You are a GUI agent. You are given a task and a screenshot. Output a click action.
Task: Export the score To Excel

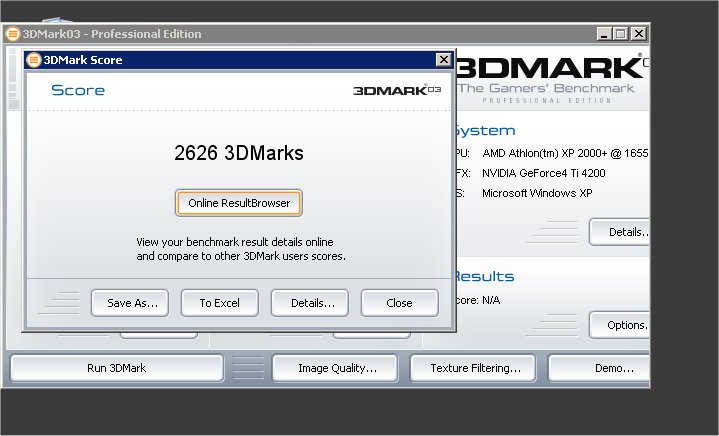coord(220,303)
